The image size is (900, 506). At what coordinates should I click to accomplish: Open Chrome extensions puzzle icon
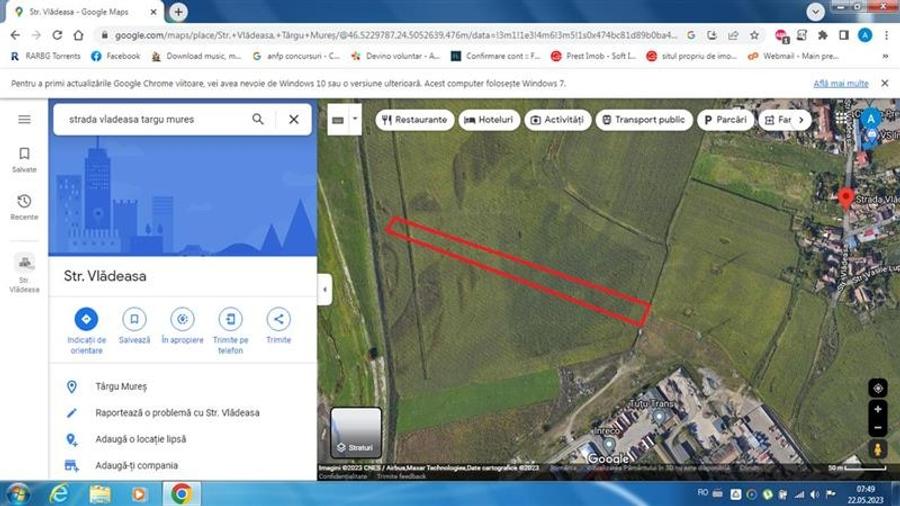pyautogui.click(x=823, y=35)
